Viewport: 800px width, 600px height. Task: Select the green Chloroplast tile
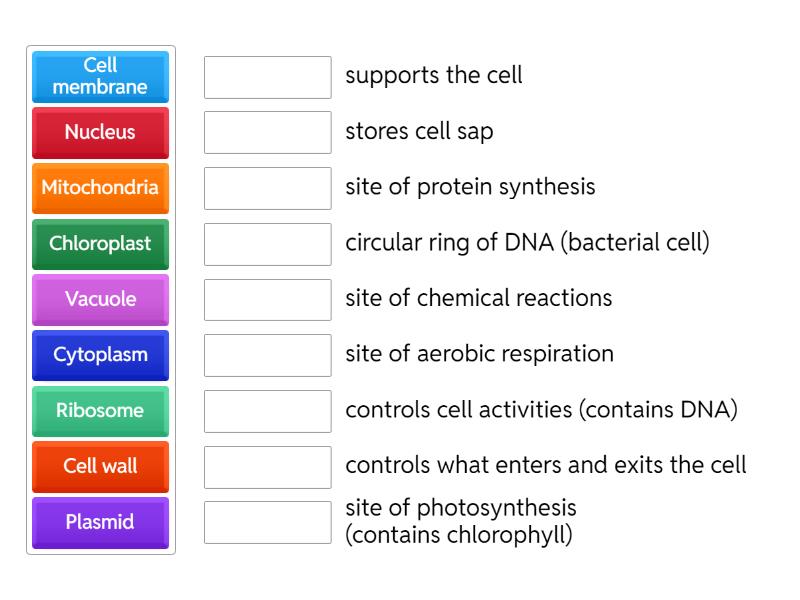(100, 243)
